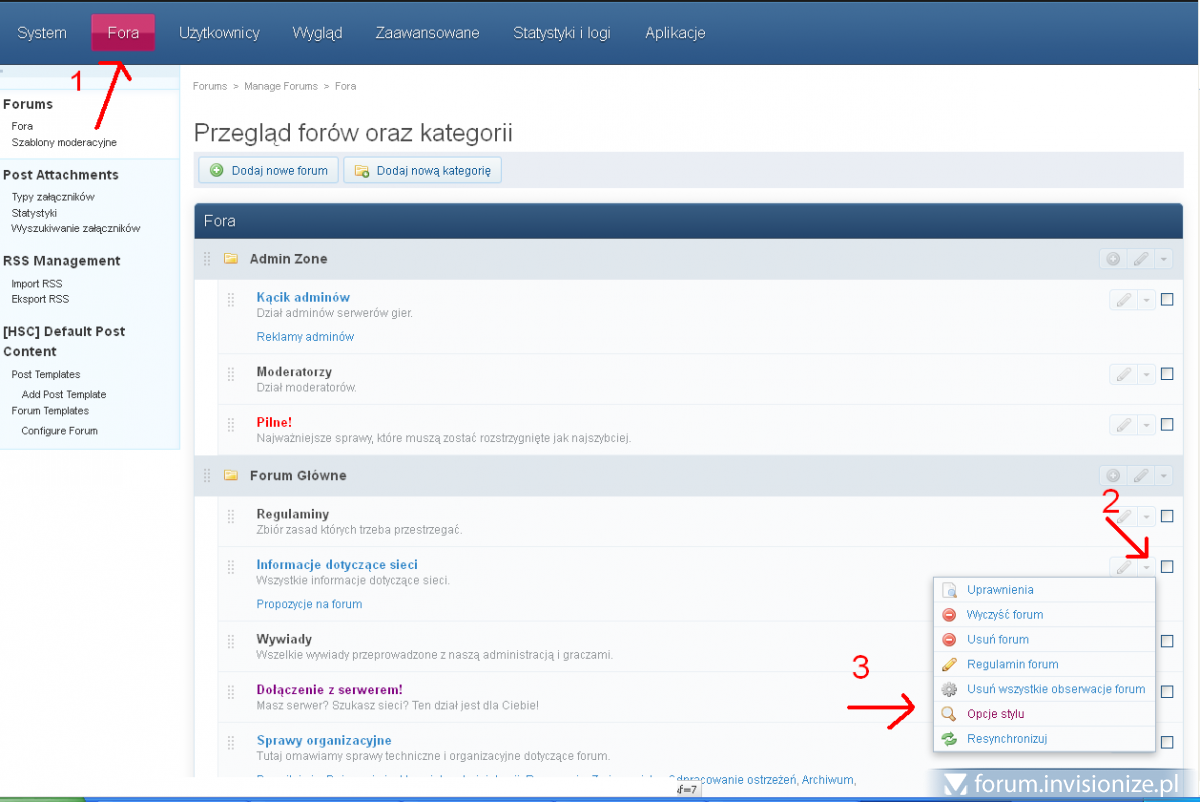The width and height of the screenshot is (1200, 802).
Task: Select the Moderatorzy forum checkbox
Action: pyautogui.click(x=1167, y=374)
